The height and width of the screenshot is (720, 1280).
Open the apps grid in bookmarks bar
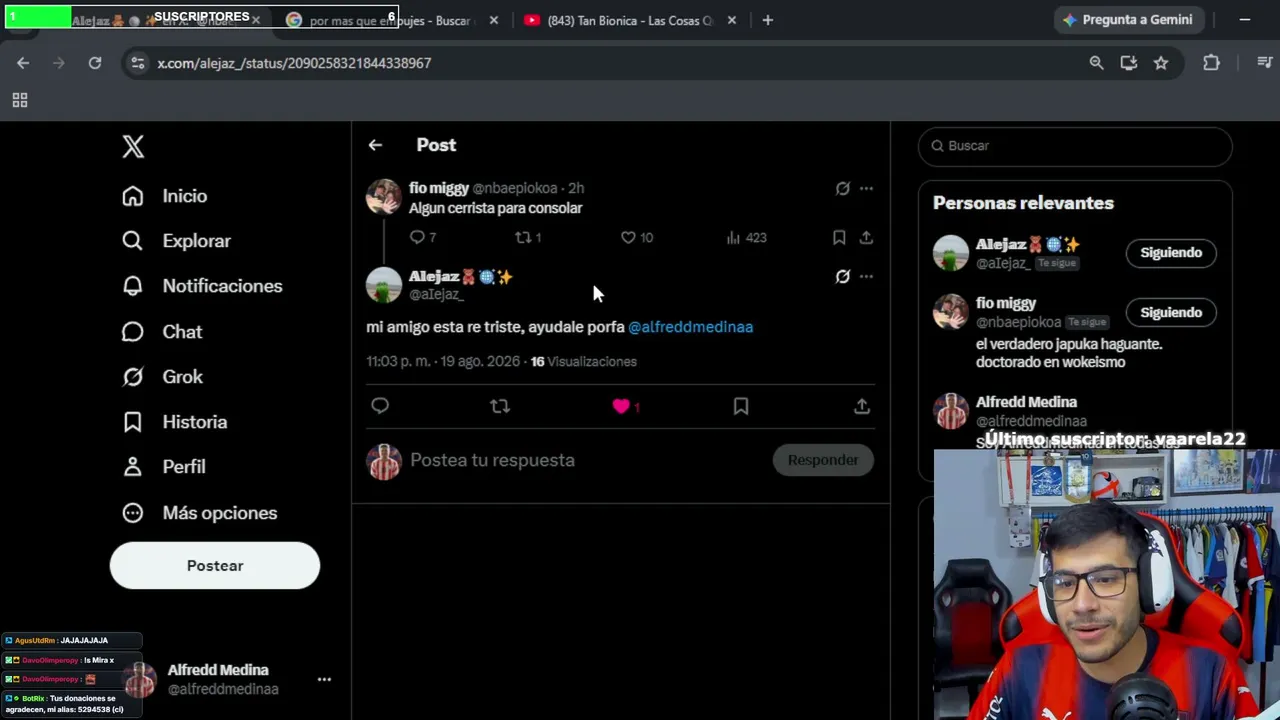click(19, 100)
